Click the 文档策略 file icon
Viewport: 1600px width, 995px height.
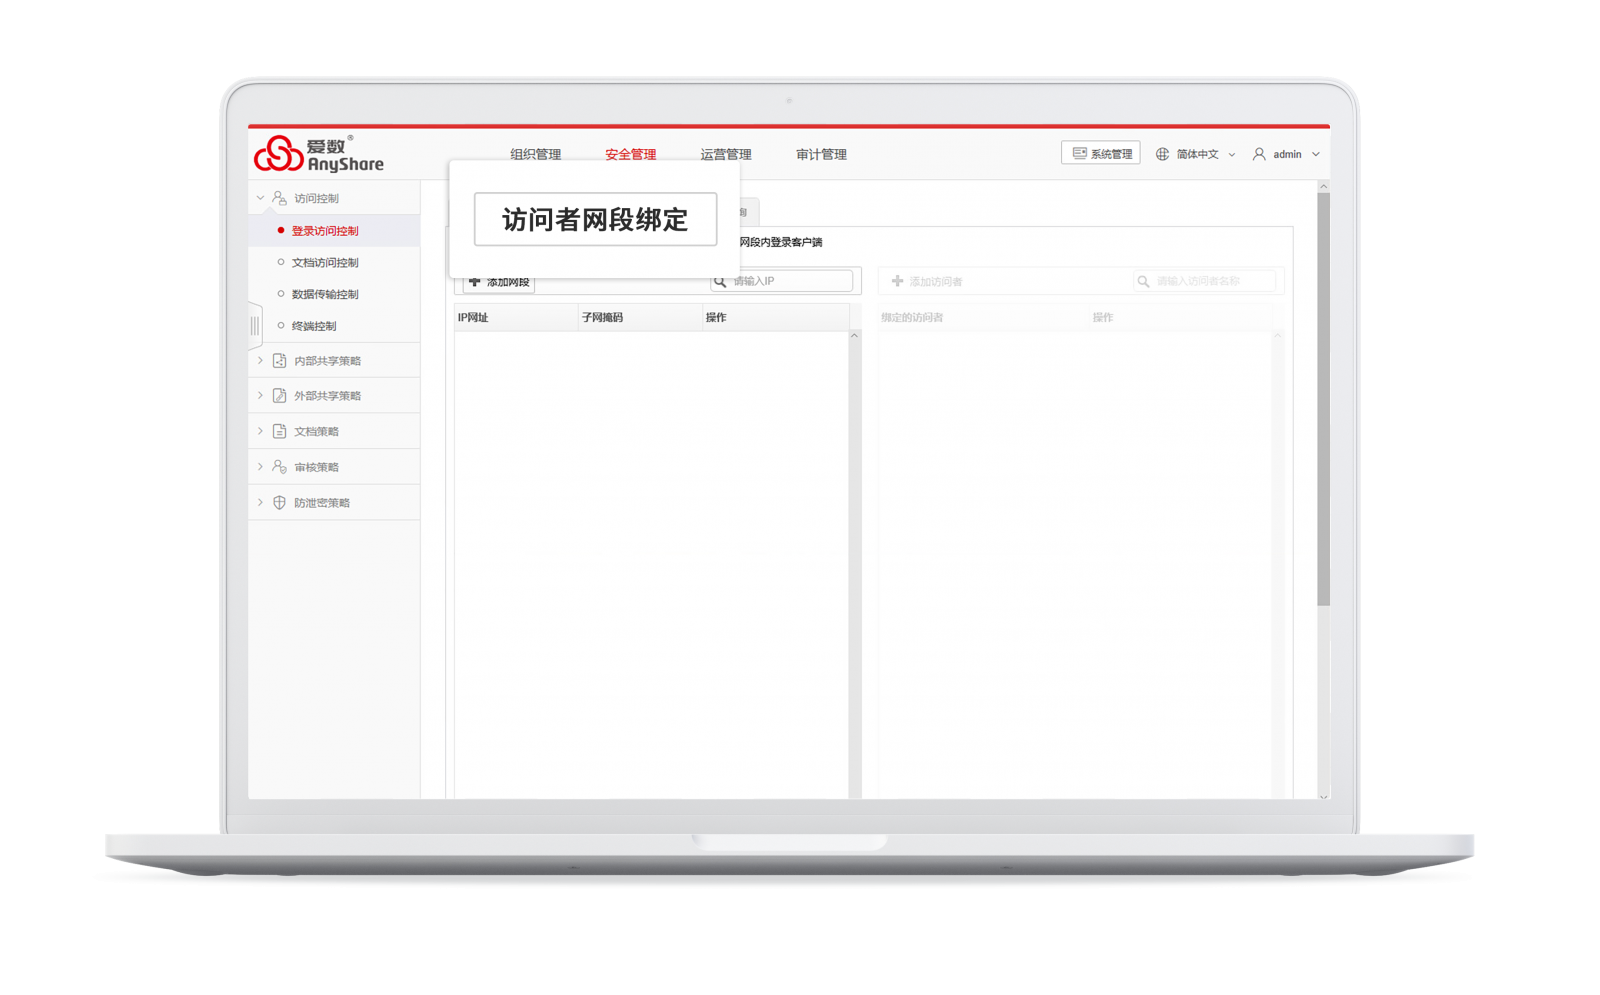(x=279, y=432)
